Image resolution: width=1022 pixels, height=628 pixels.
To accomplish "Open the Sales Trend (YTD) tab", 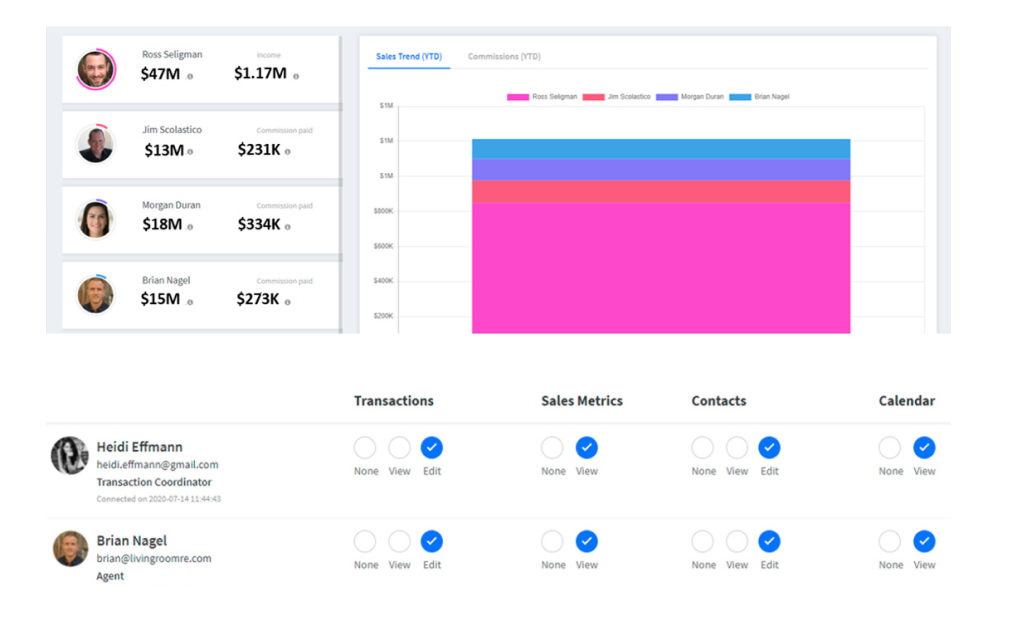I will pyautogui.click(x=409, y=57).
